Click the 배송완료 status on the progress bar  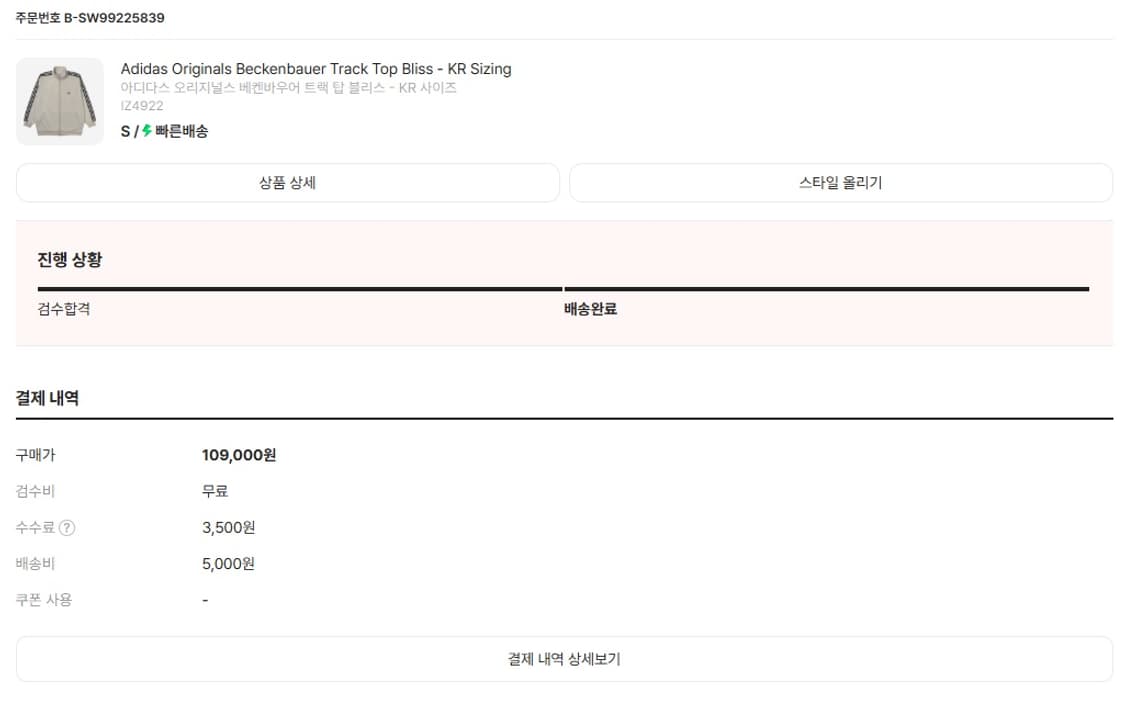pos(590,308)
